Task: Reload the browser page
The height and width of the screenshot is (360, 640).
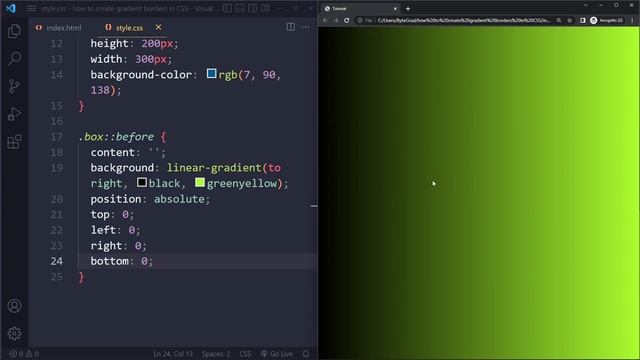Action: pyautogui.click(x=347, y=20)
